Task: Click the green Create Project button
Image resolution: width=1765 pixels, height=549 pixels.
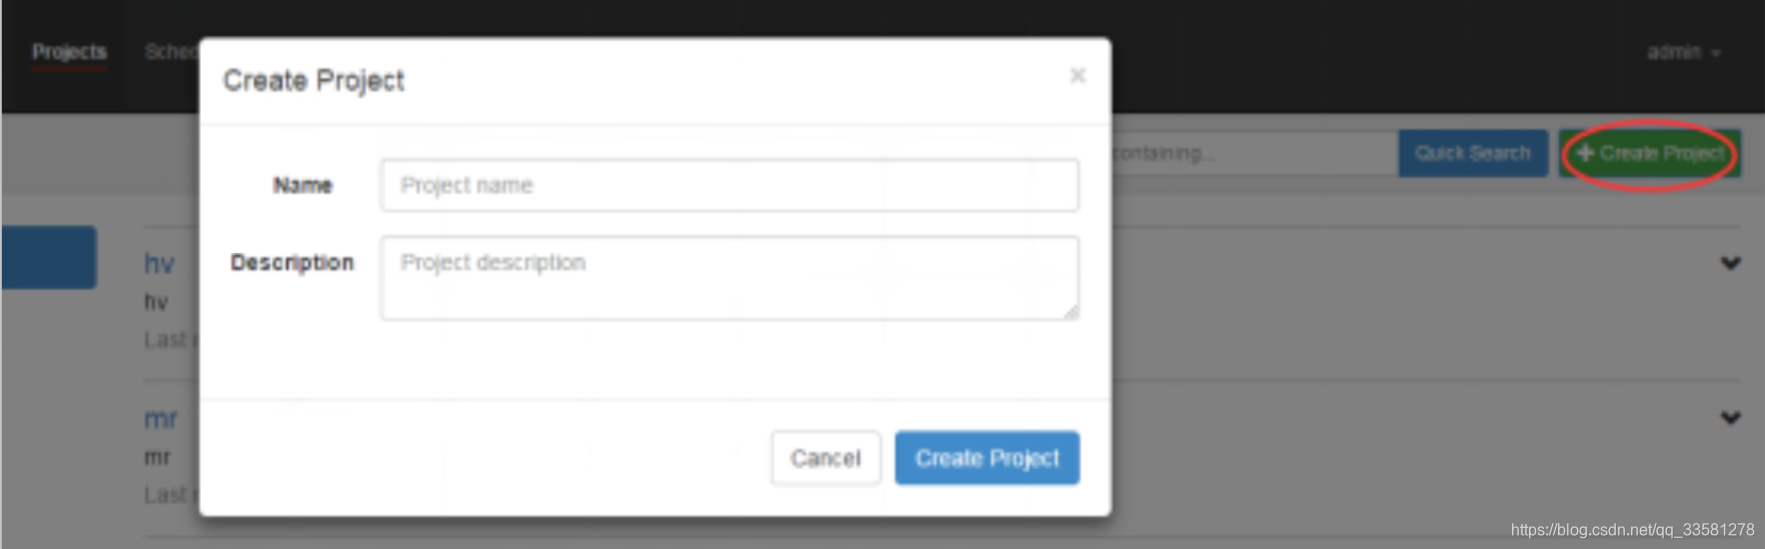Action: coord(1650,153)
